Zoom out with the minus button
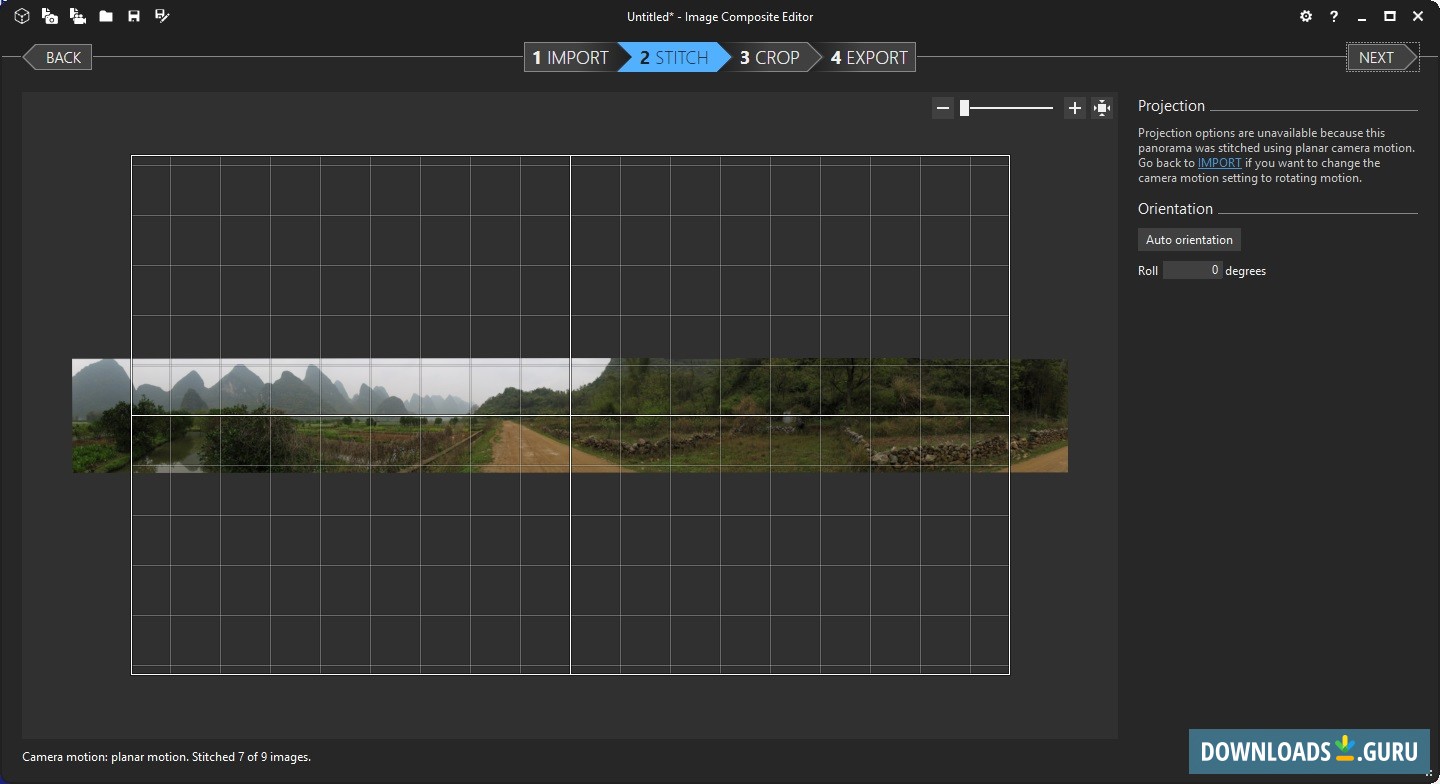The height and width of the screenshot is (784, 1440). click(942, 108)
